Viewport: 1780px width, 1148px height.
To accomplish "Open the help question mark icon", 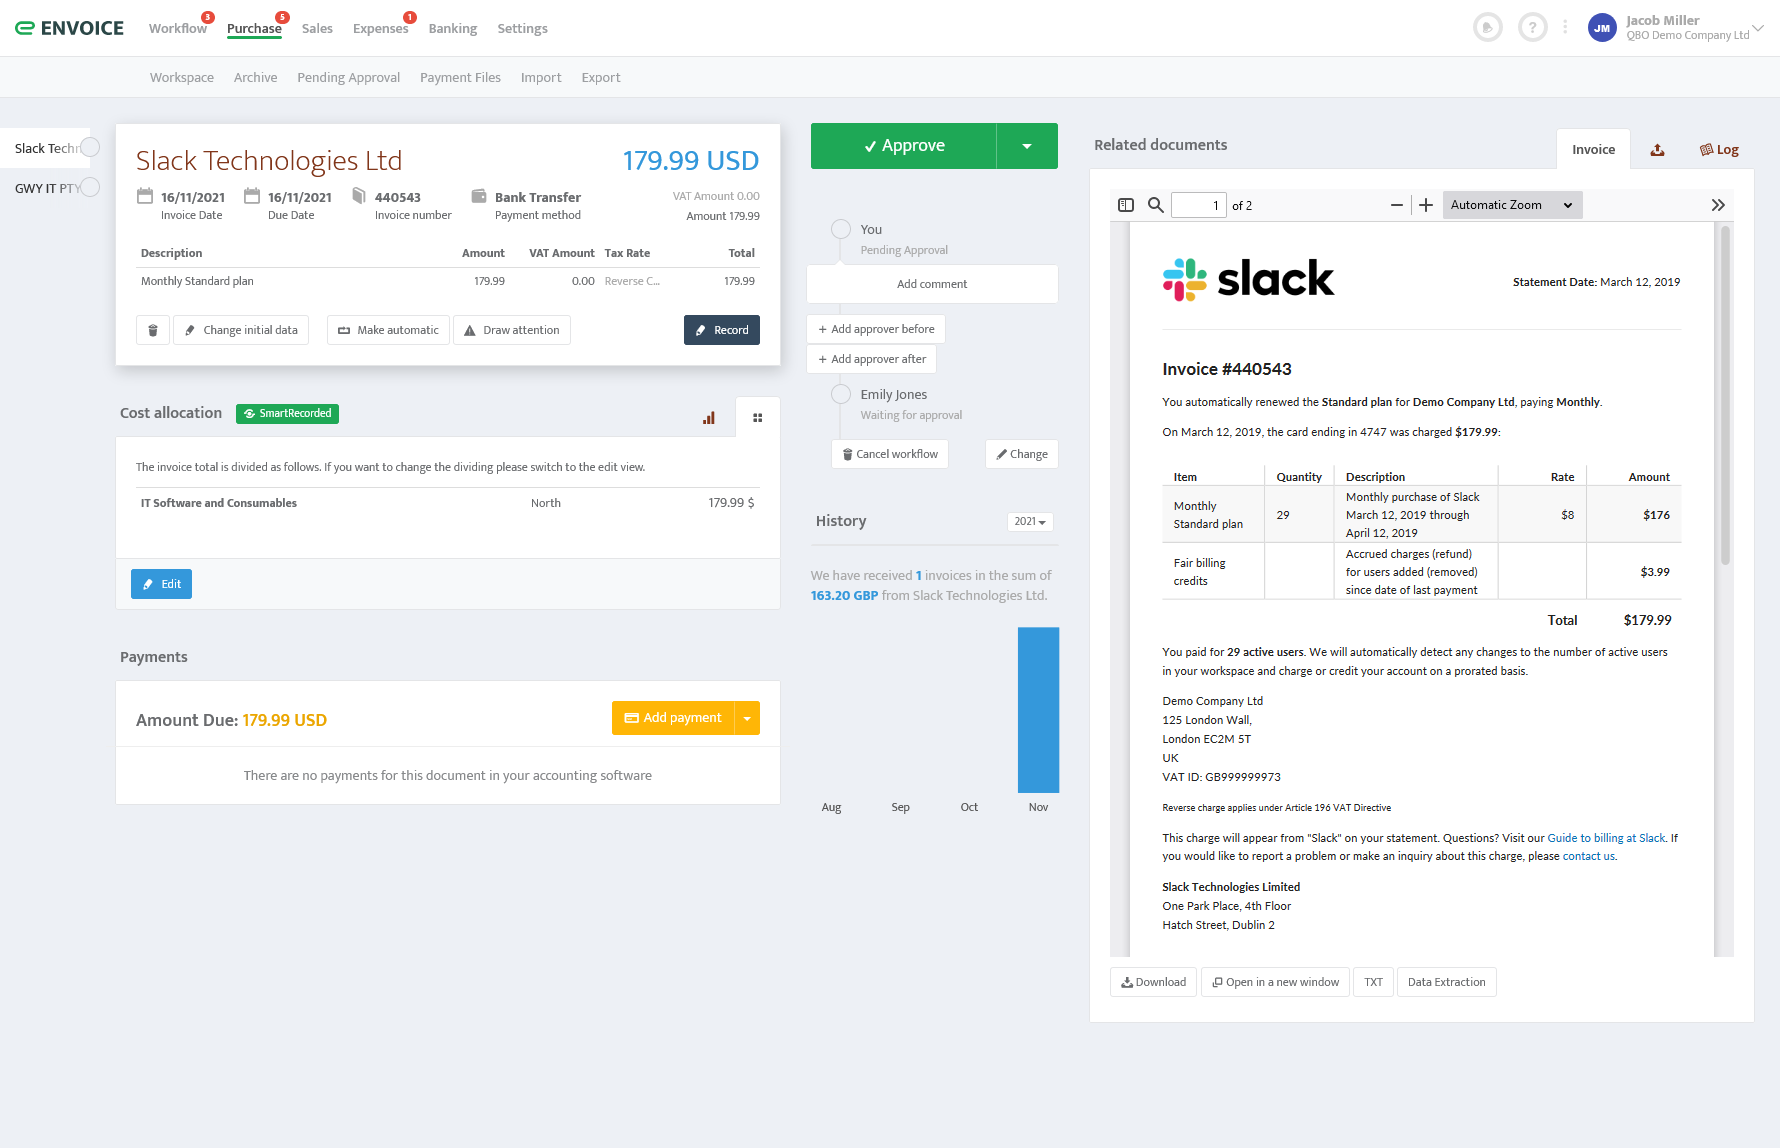I will point(1532,28).
